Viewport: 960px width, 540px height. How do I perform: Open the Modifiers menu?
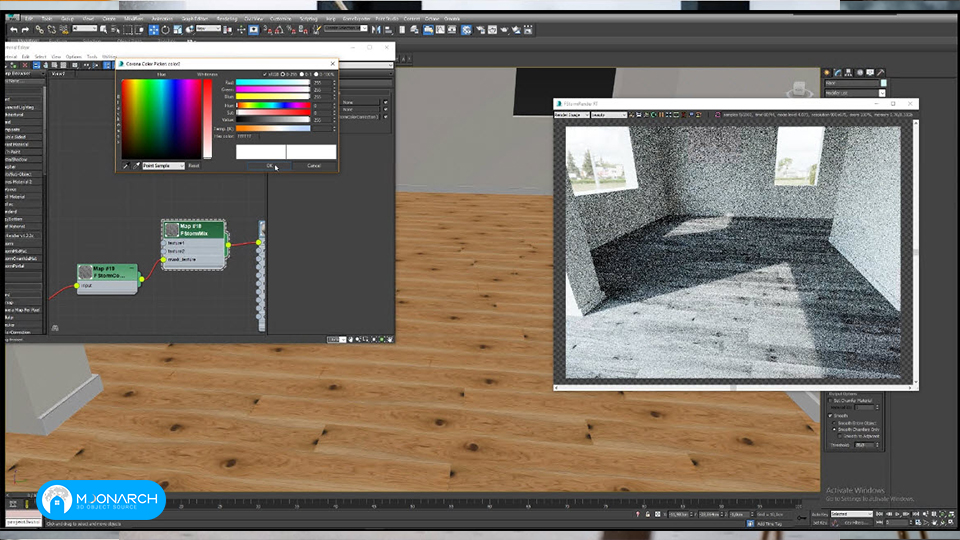pyautogui.click(x=133, y=19)
